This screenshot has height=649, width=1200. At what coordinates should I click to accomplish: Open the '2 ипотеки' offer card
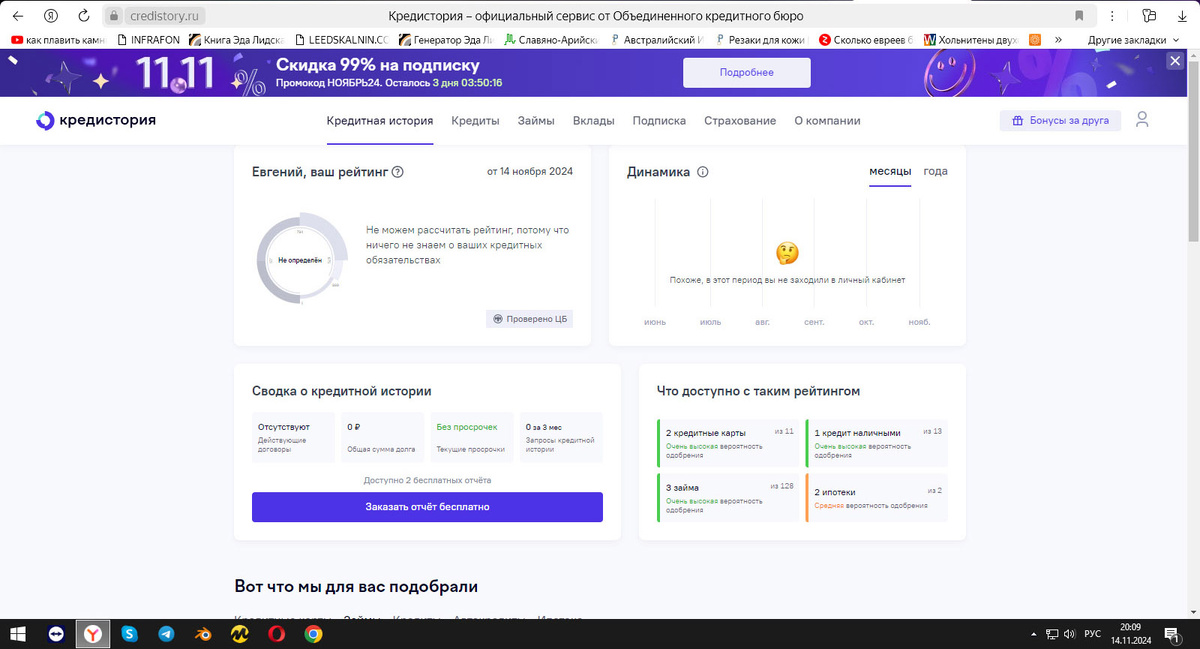coord(877,498)
